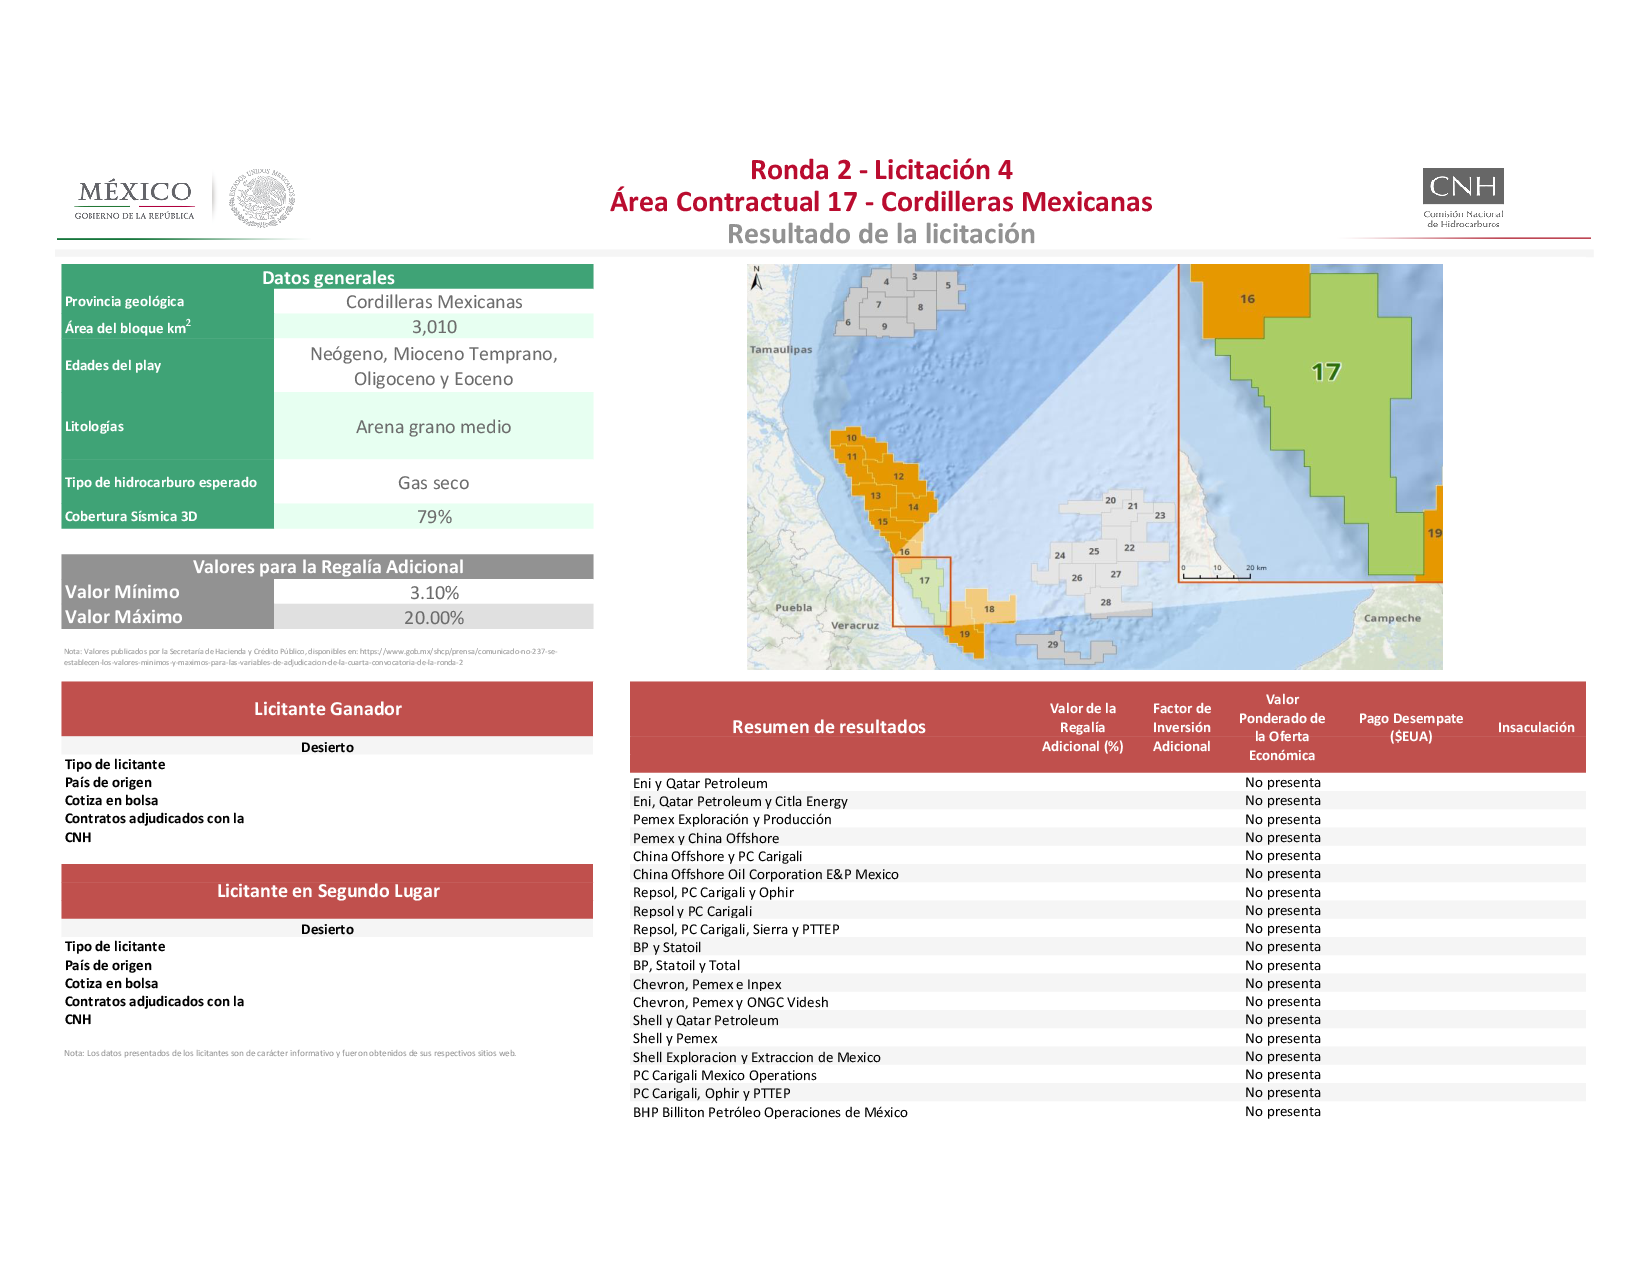Click the 'Campeche' label on the map
Screen dimensions: 1650x1275
(x=1392, y=618)
